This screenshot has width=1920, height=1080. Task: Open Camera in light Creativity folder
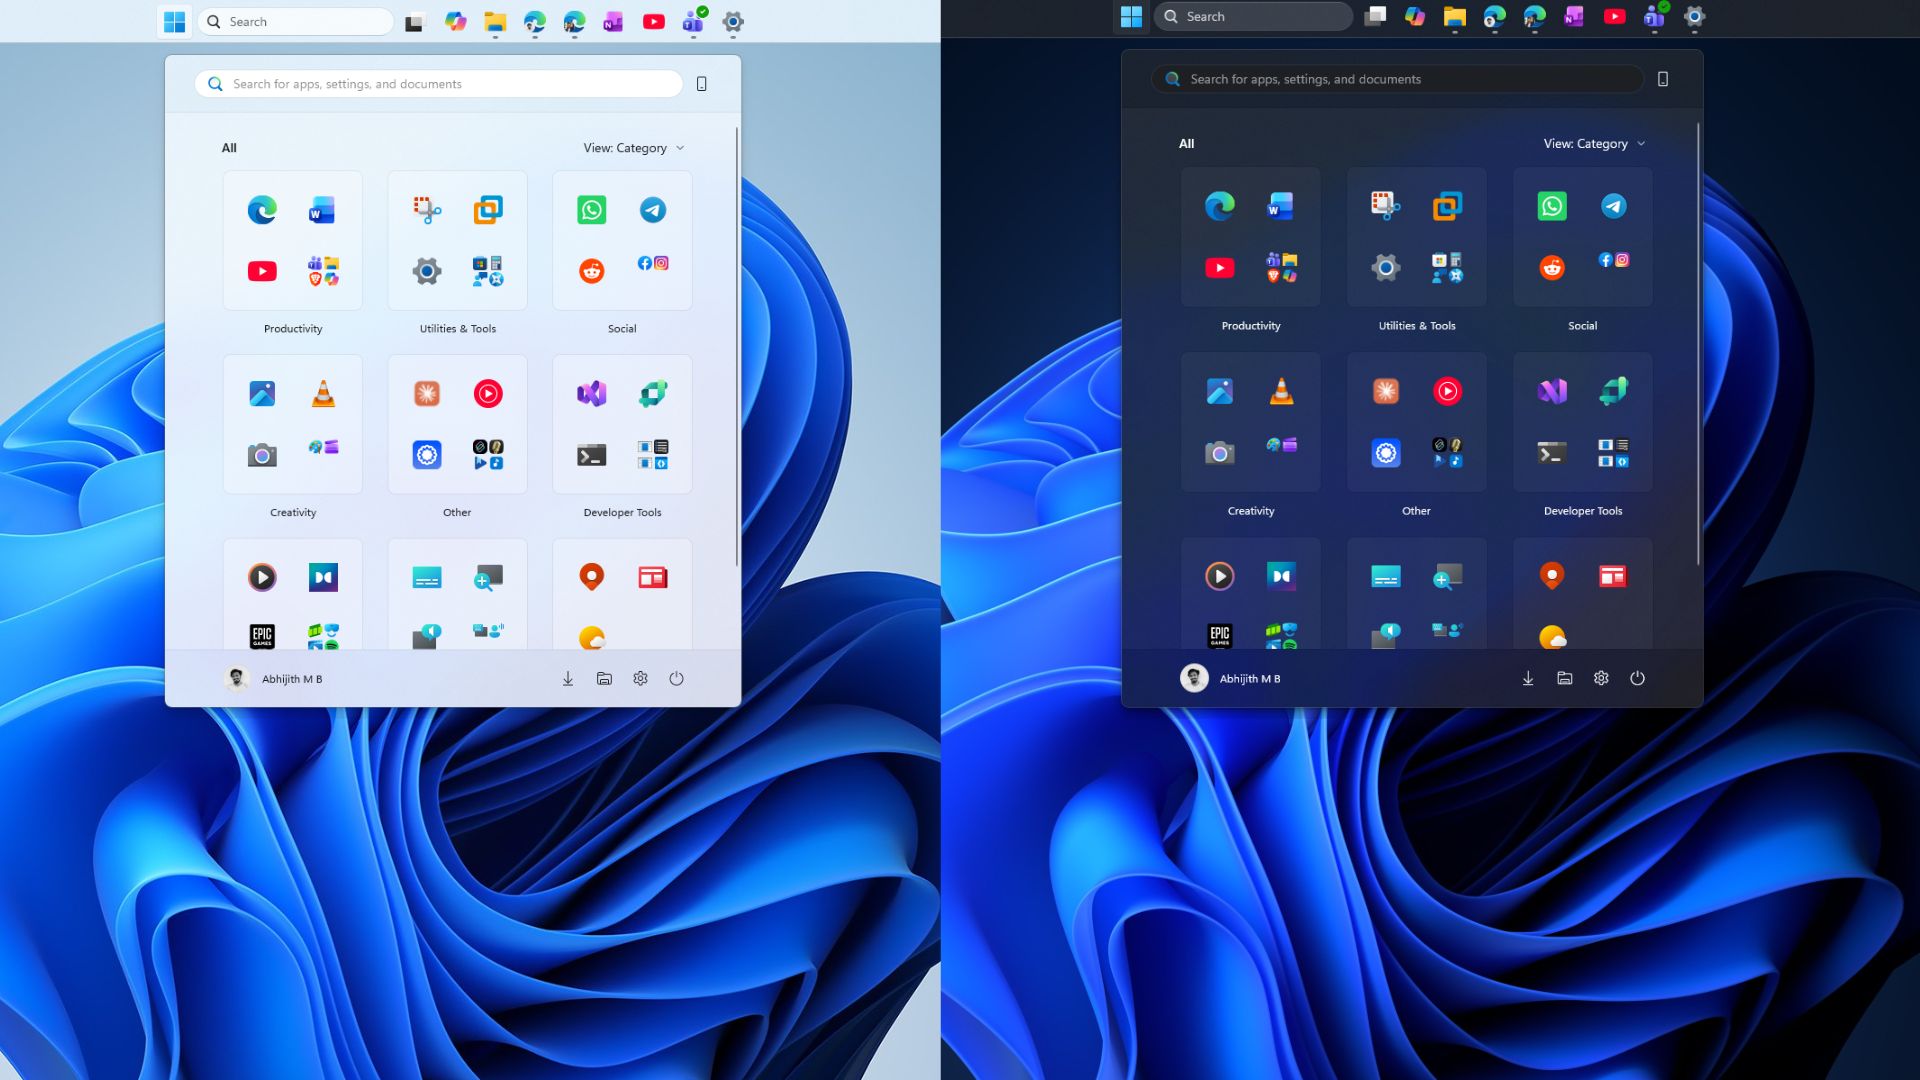[262, 456]
